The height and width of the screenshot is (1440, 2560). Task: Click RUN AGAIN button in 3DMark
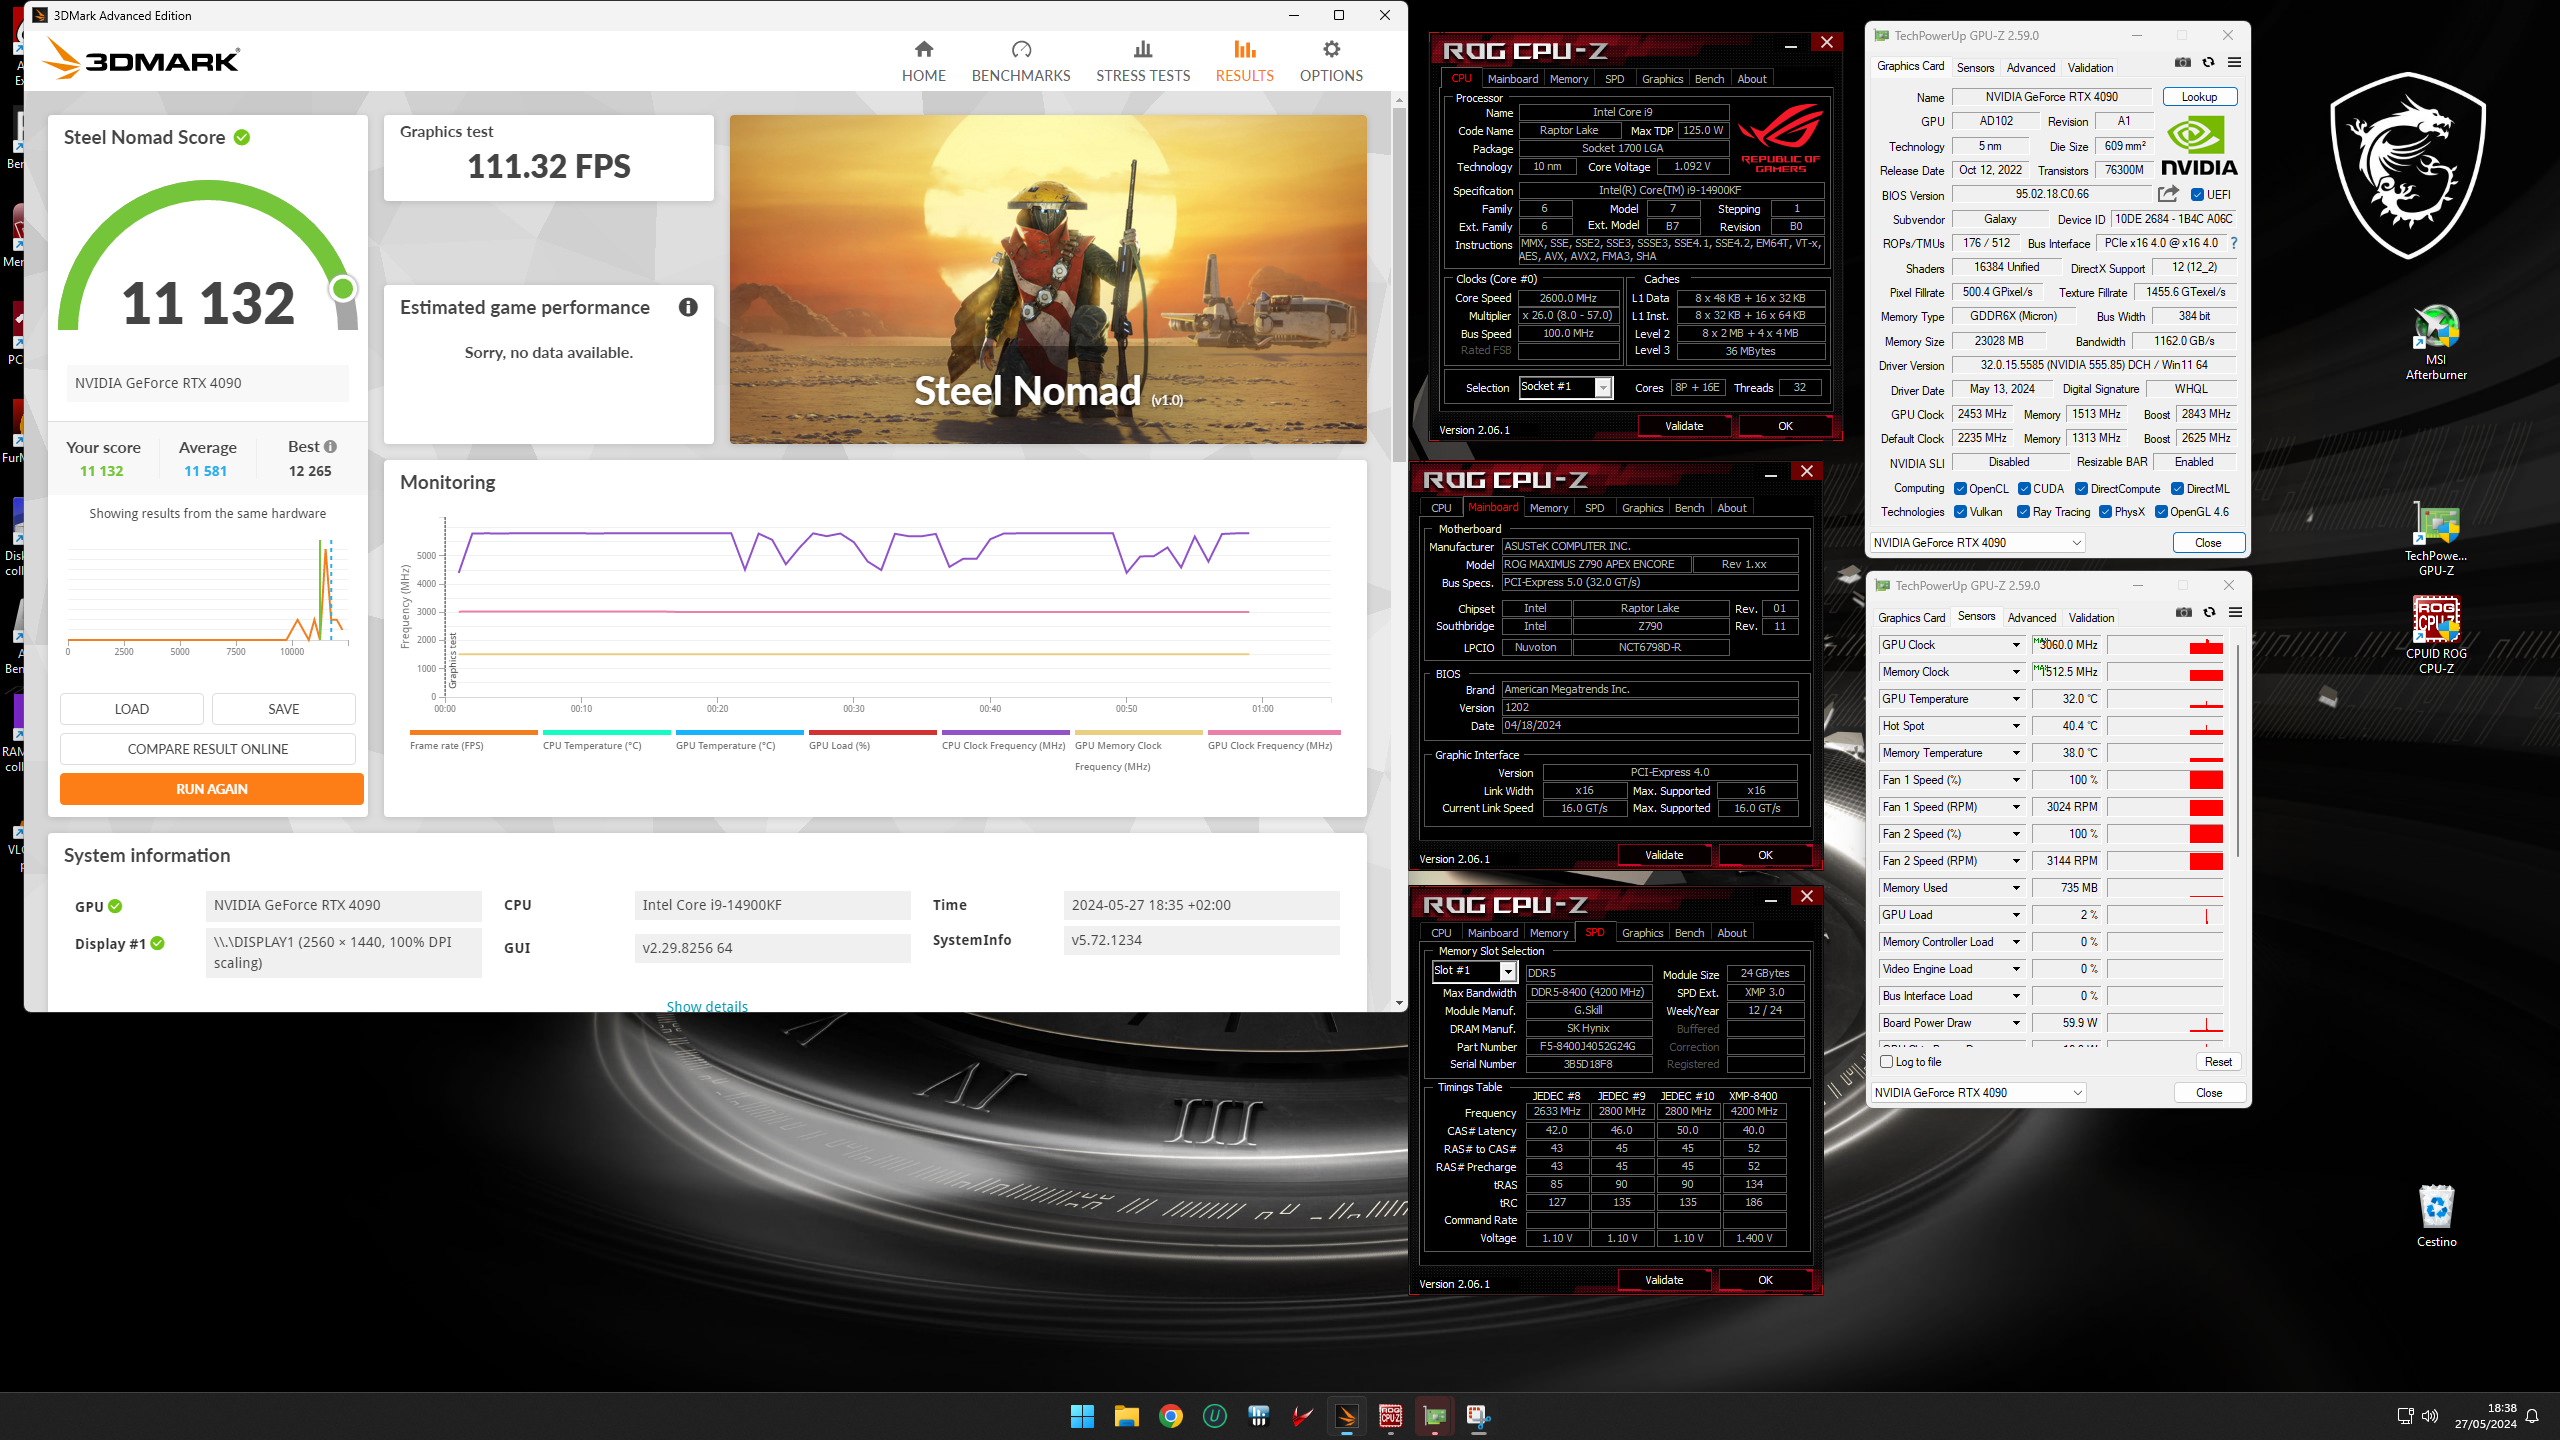(x=211, y=789)
